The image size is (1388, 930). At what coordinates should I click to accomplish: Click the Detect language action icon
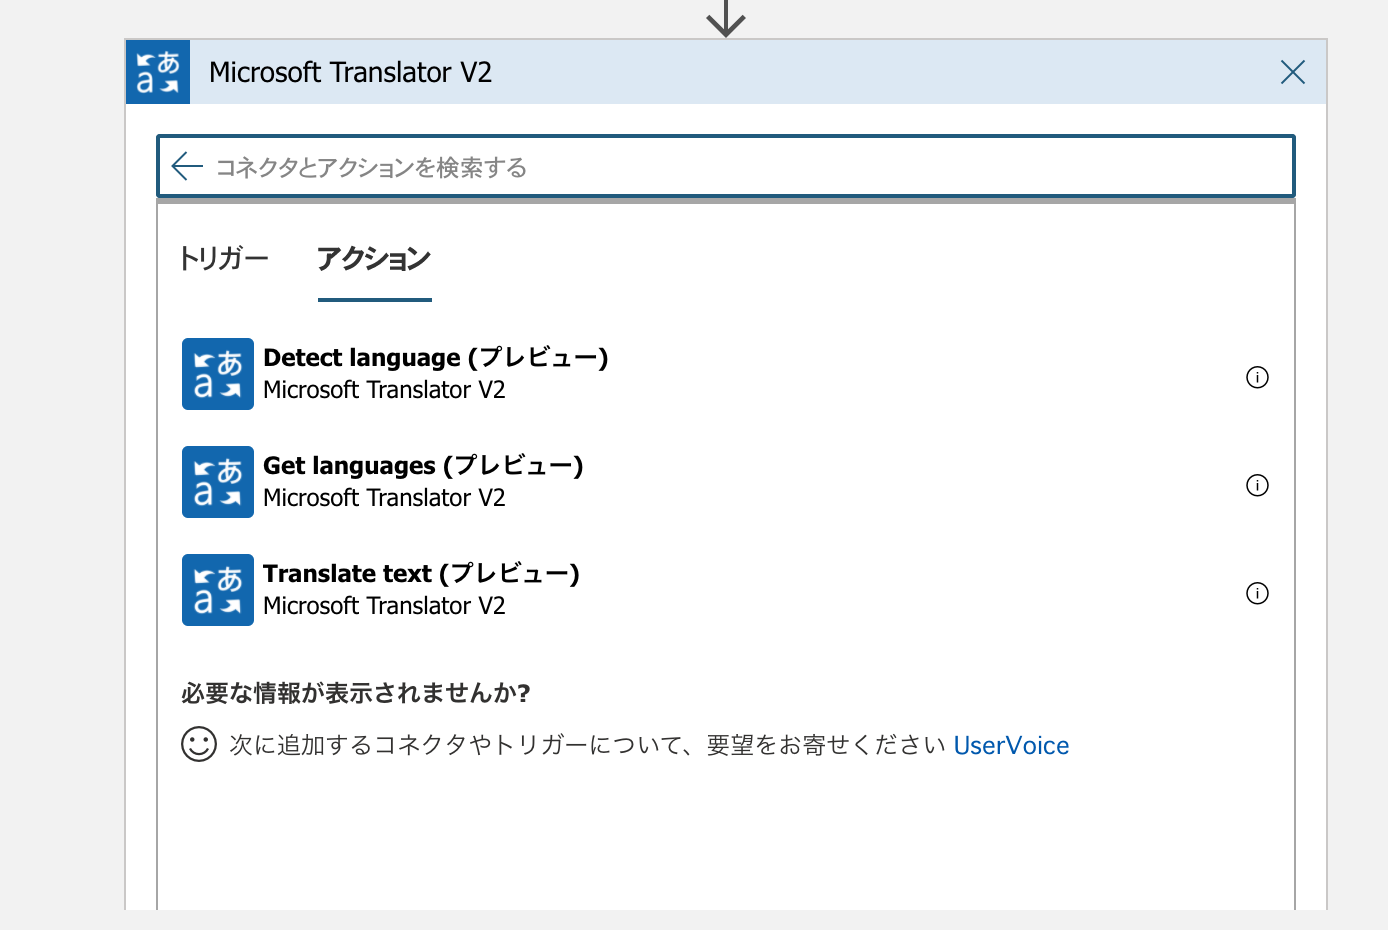pos(218,374)
